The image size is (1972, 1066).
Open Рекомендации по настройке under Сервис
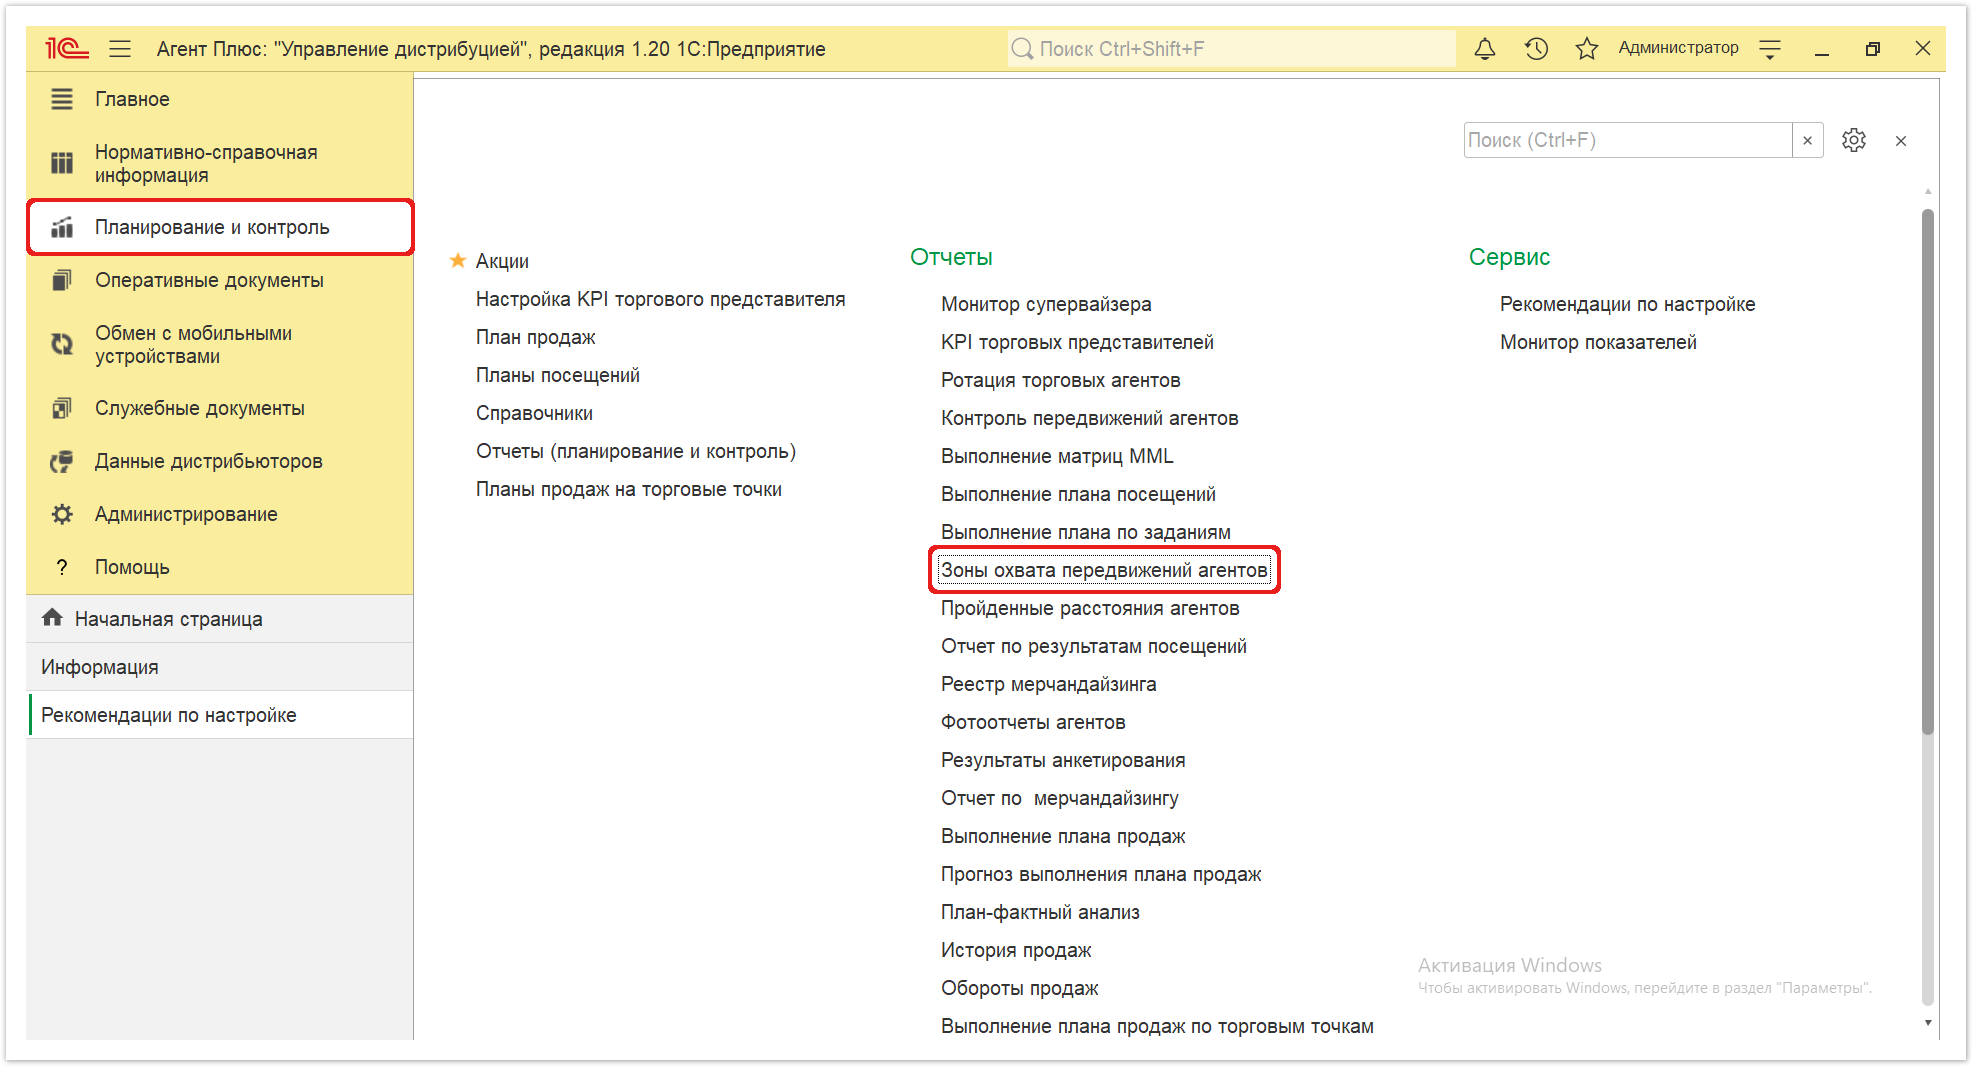[1627, 304]
